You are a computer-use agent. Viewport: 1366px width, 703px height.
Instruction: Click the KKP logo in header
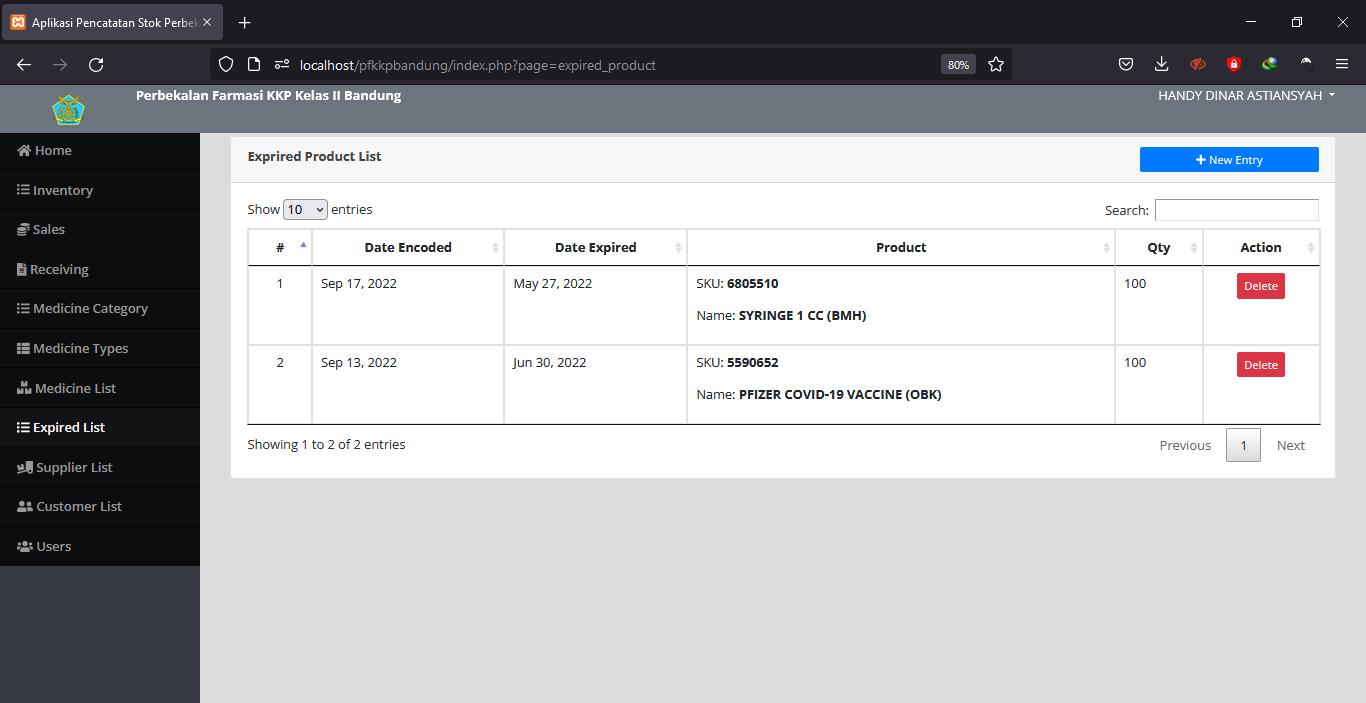pyautogui.click(x=68, y=109)
